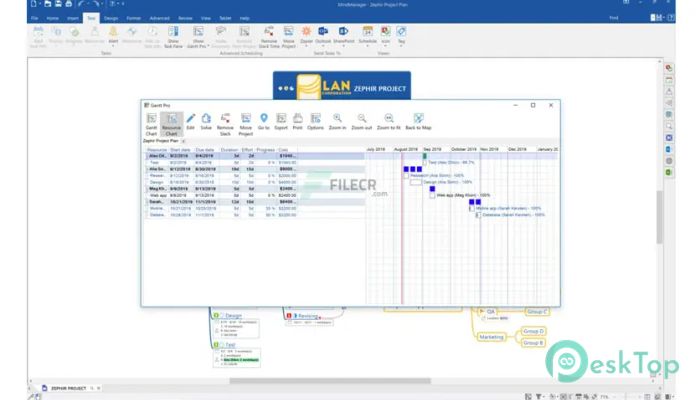
Task: Select the QA topic on the map
Action: point(491,312)
